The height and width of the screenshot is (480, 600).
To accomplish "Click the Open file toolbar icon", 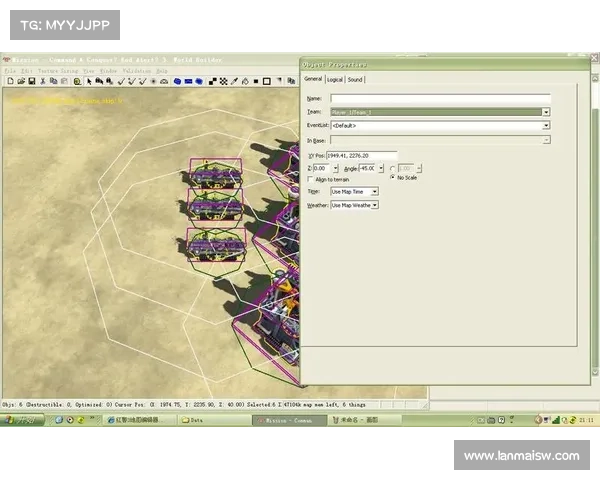I will pyautogui.click(x=21, y=81).
